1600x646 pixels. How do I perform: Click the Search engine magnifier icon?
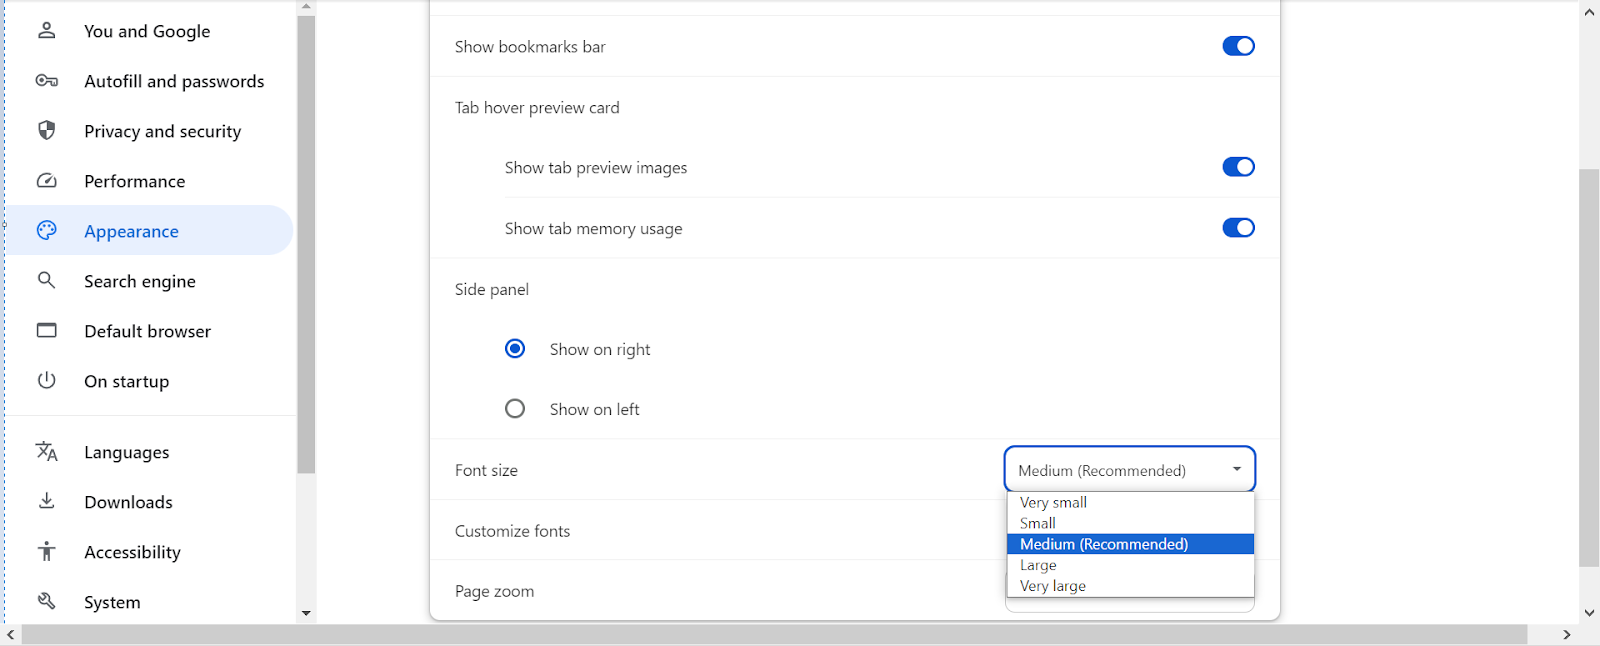pos(46,280)
